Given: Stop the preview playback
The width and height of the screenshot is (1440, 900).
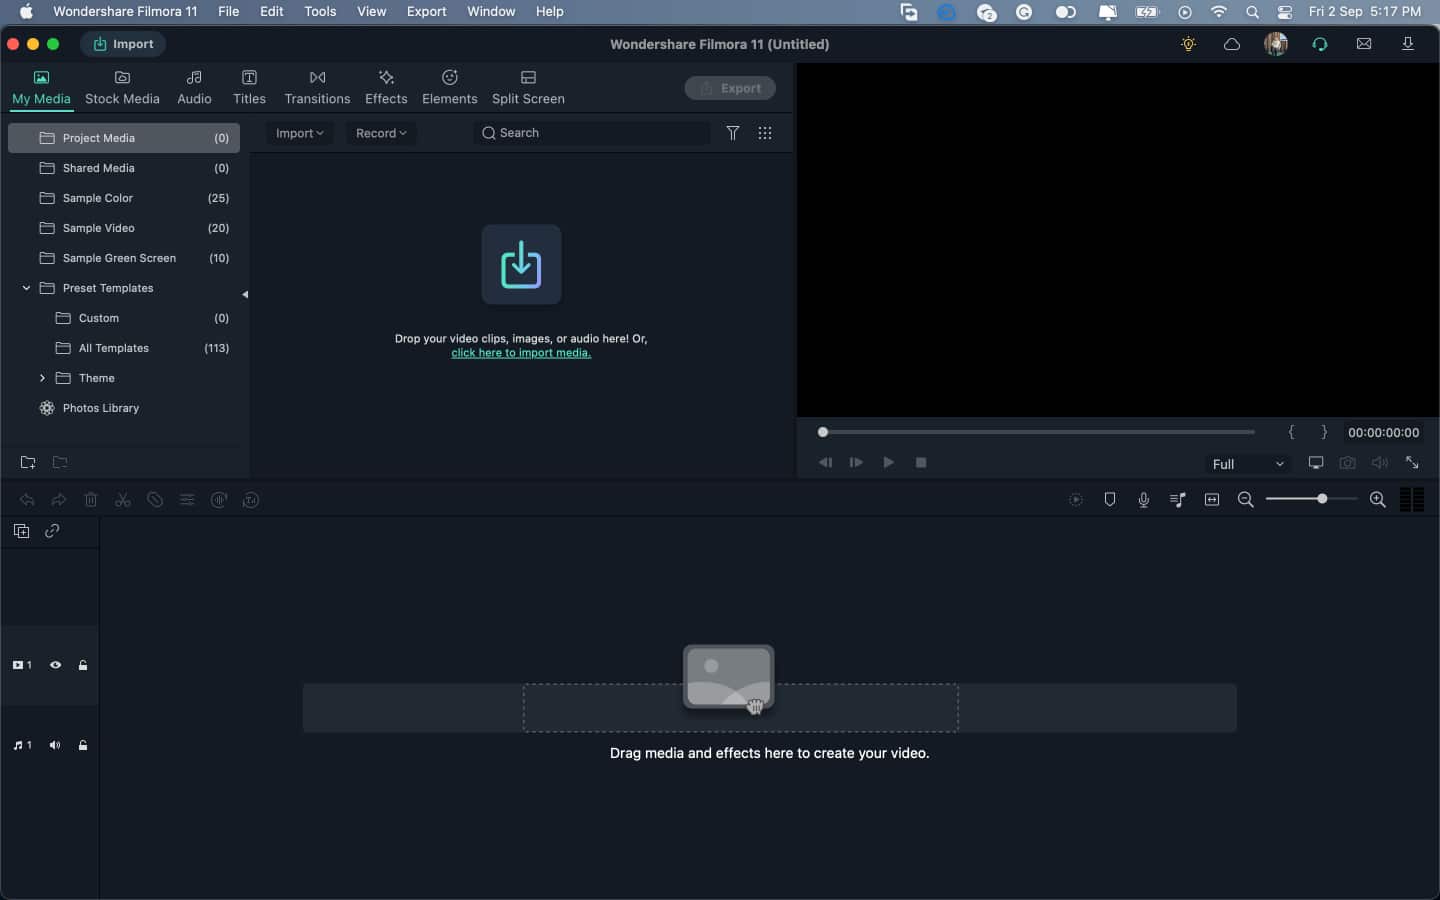Looking at the screenshot, I should [x=921, y=462].
